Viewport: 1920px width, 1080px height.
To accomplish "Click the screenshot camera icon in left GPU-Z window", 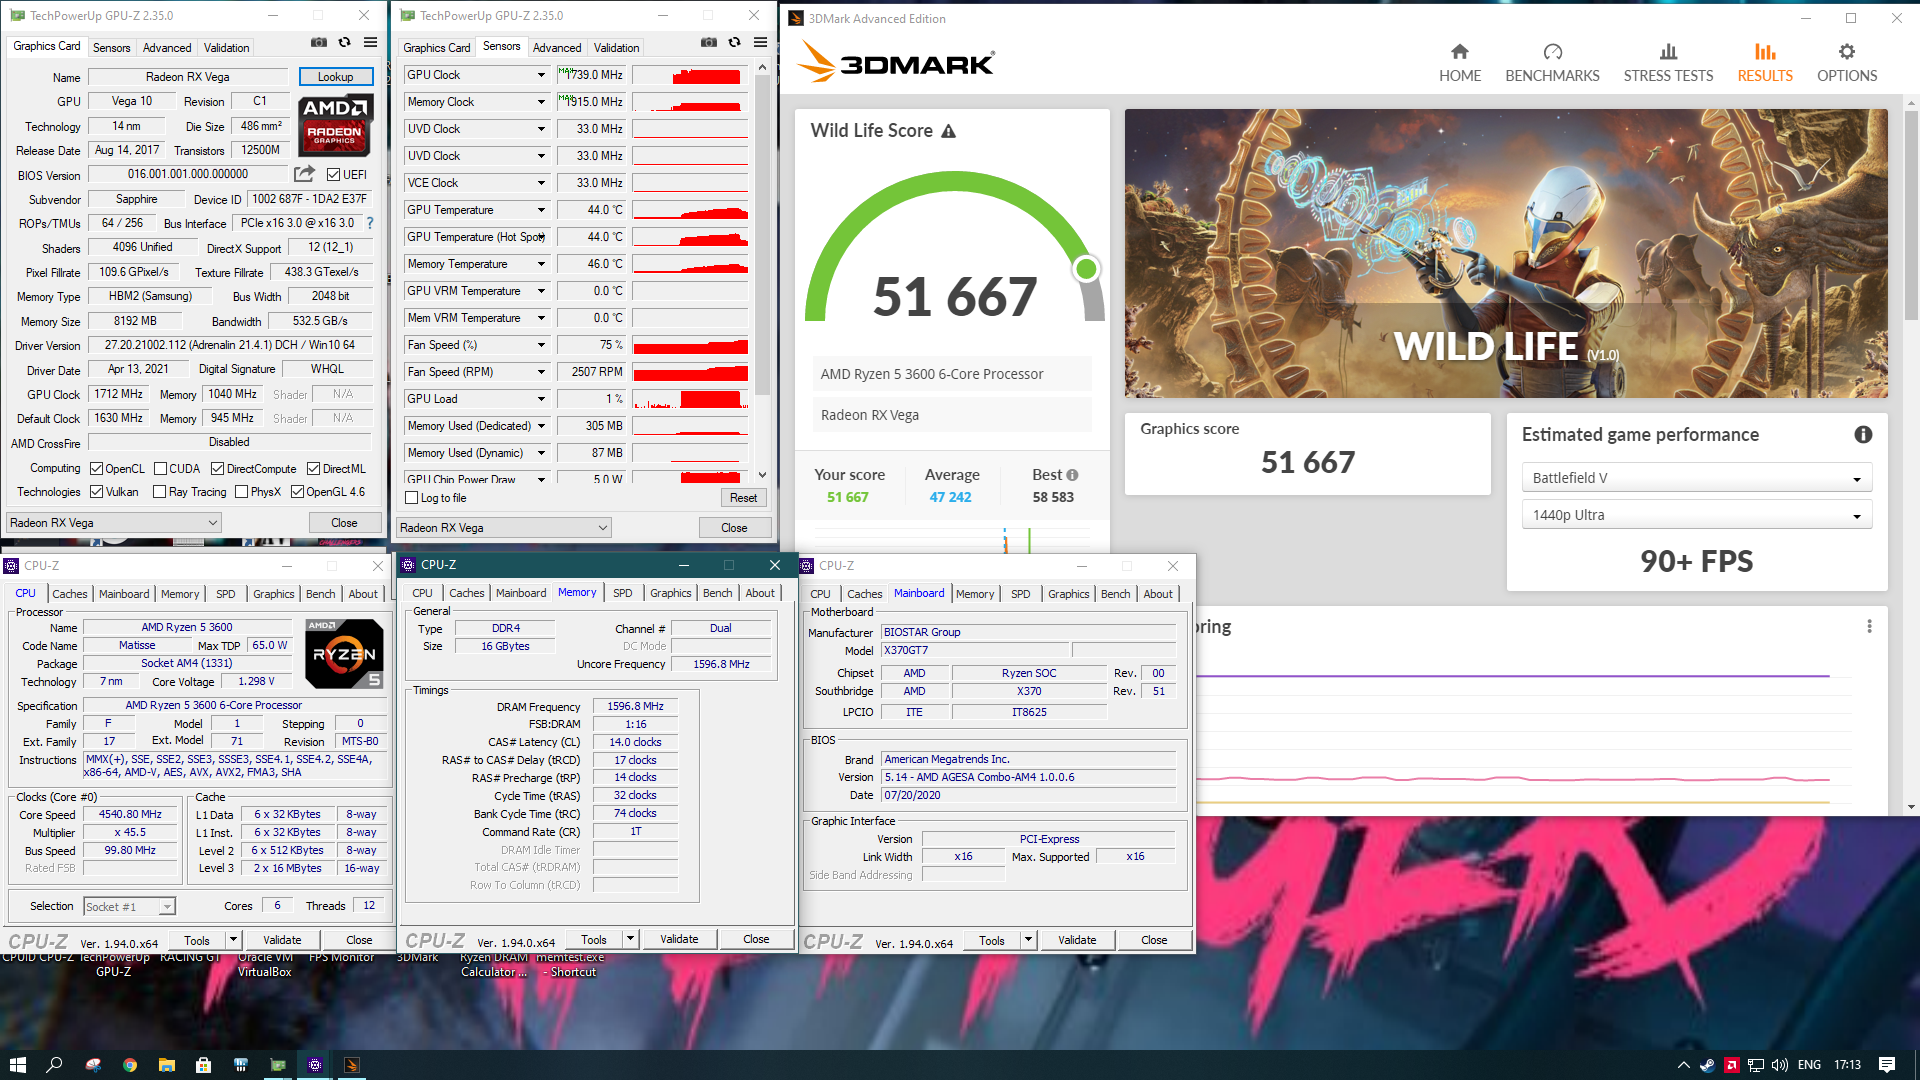I will 318,42.
